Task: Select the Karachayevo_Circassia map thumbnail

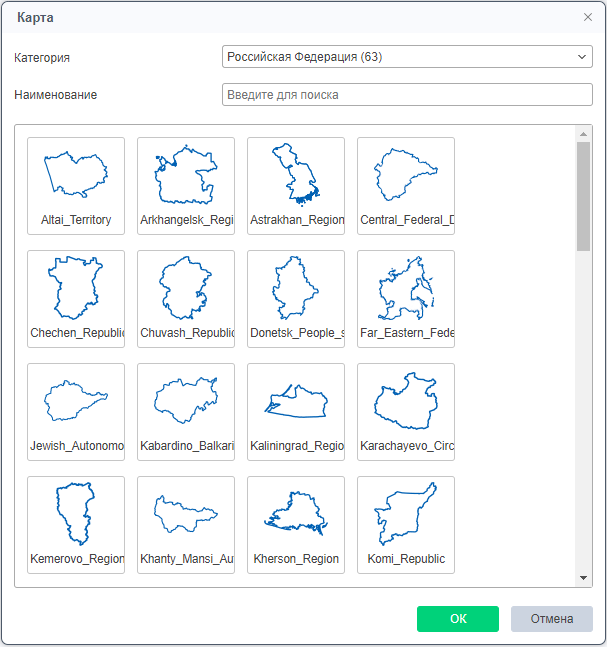Action: tap(406, 401)
